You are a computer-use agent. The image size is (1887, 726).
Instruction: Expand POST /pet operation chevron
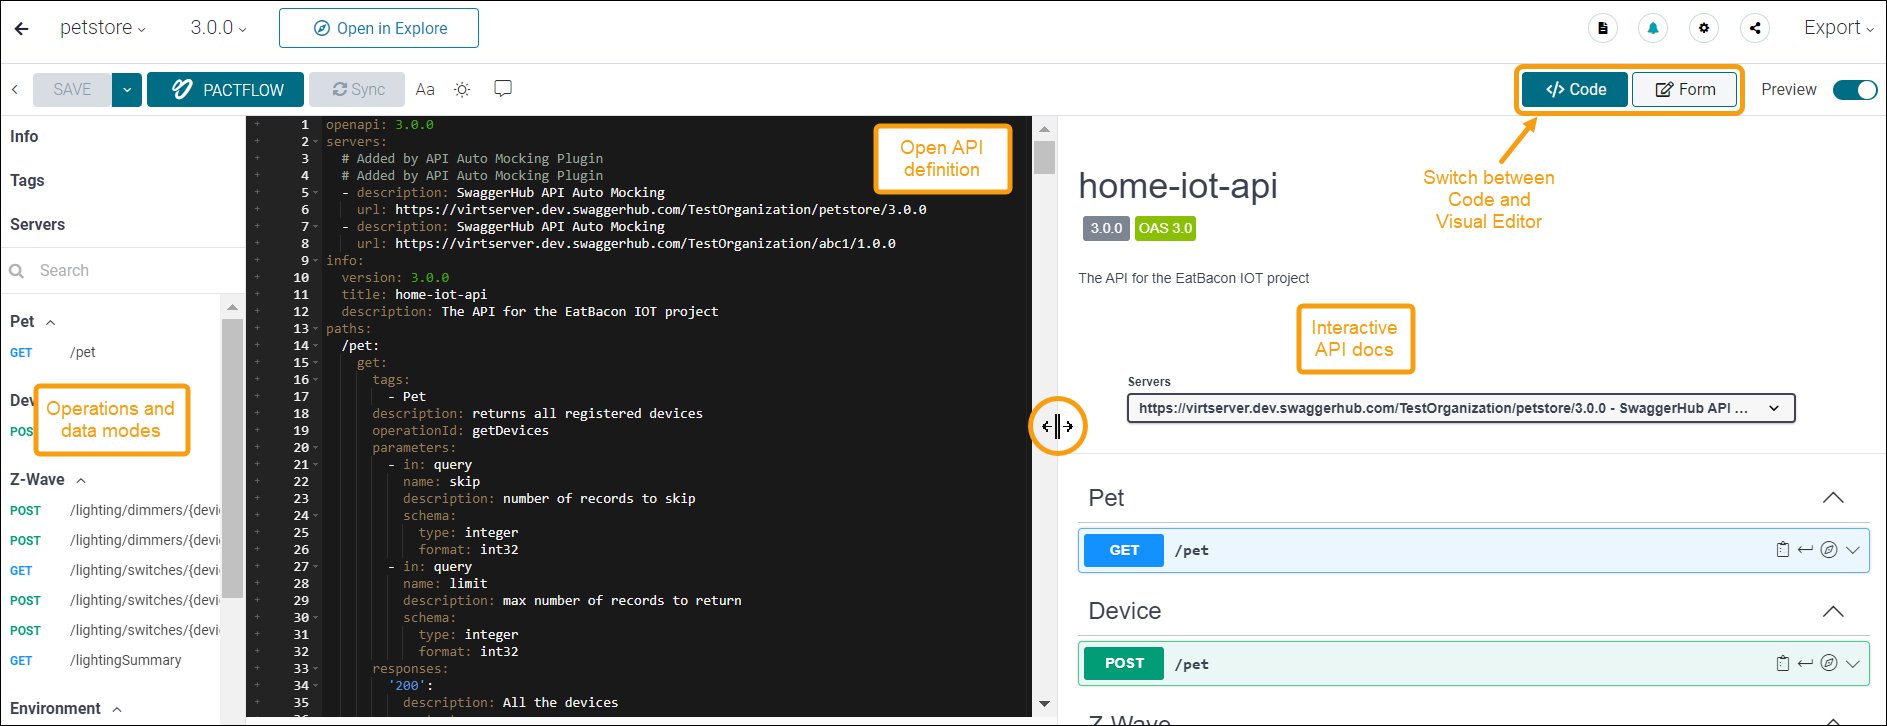[1853, 663]
